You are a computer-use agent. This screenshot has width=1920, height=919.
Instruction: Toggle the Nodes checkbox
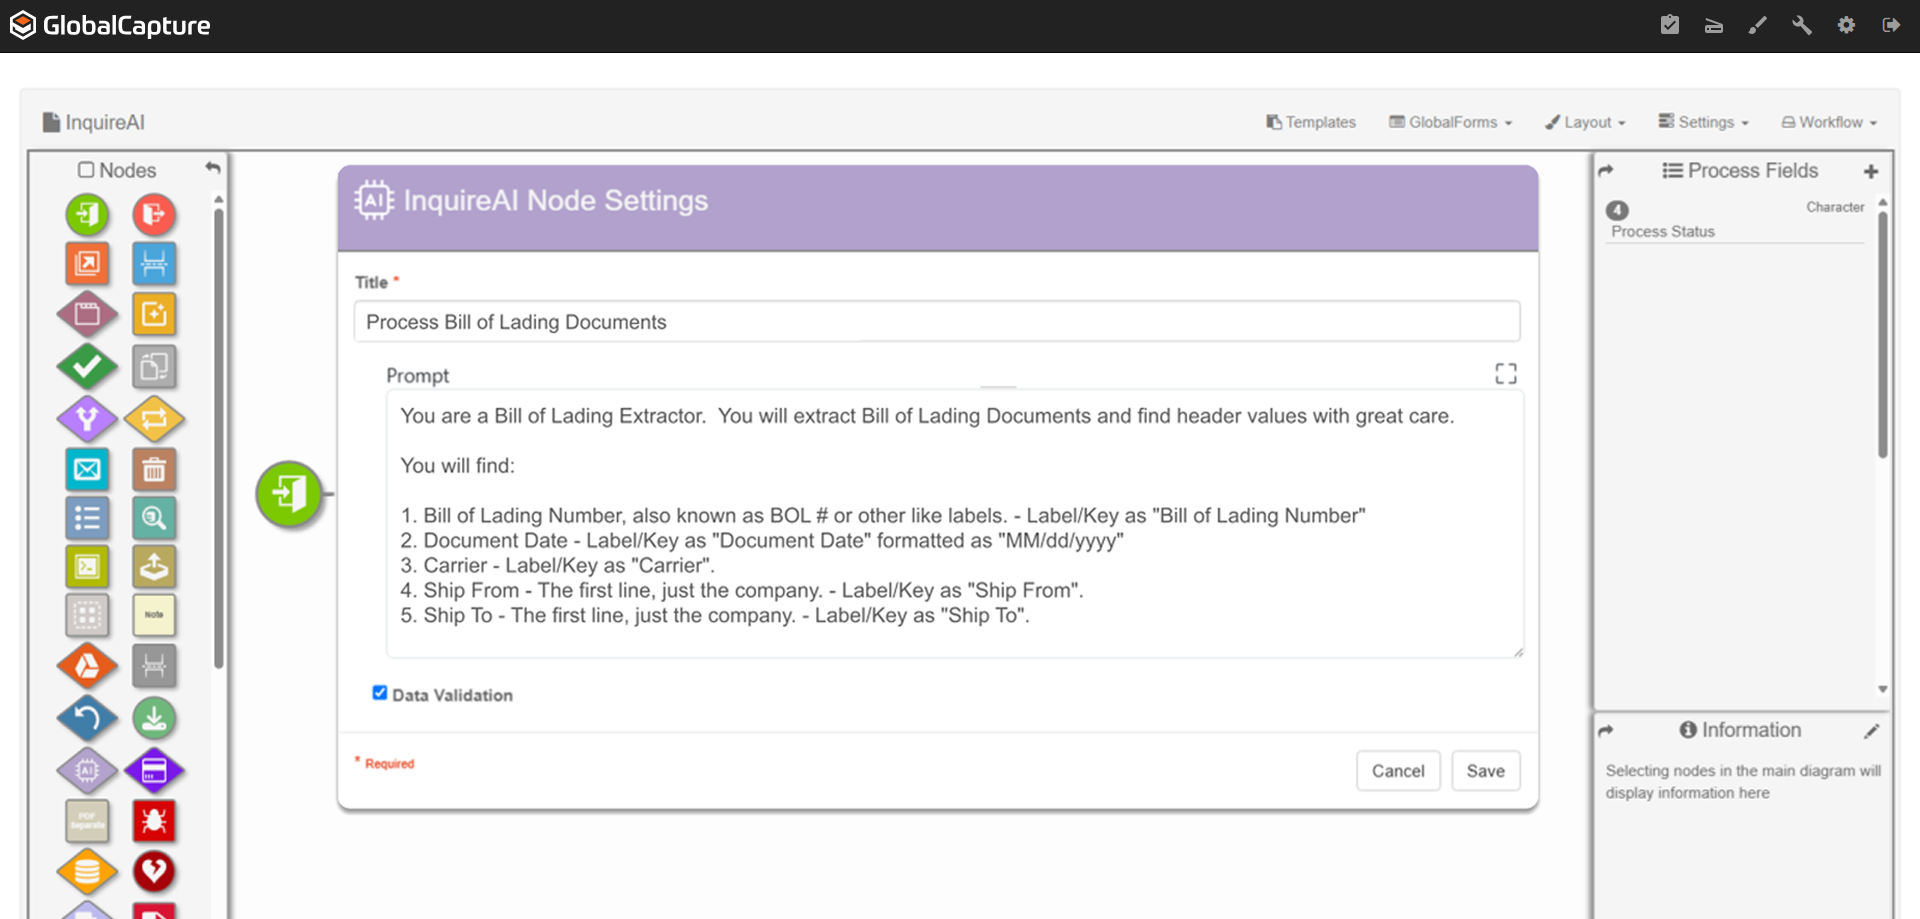86,170
